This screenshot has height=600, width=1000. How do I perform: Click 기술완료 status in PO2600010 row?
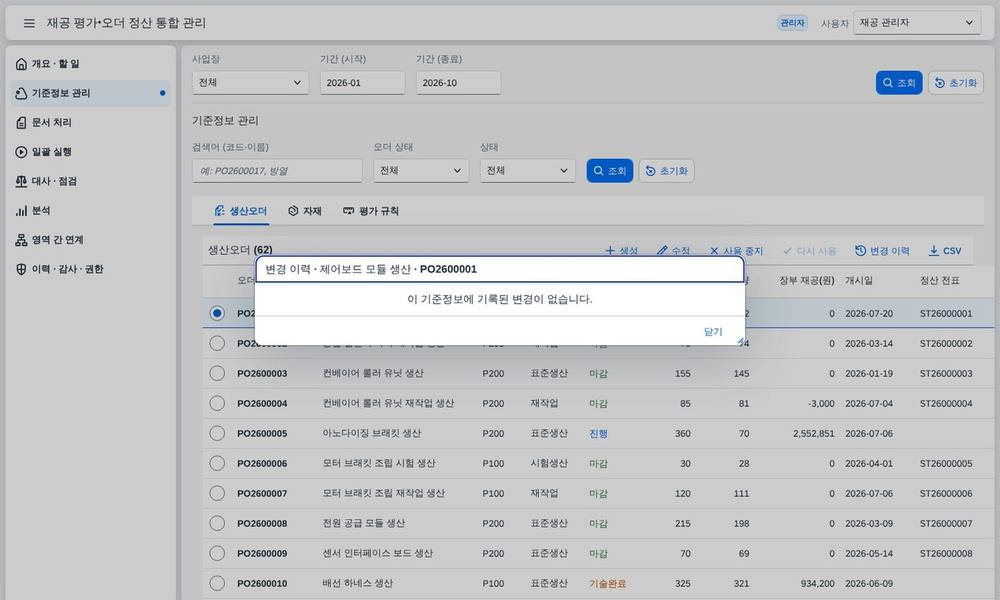[x=607, y=583]
